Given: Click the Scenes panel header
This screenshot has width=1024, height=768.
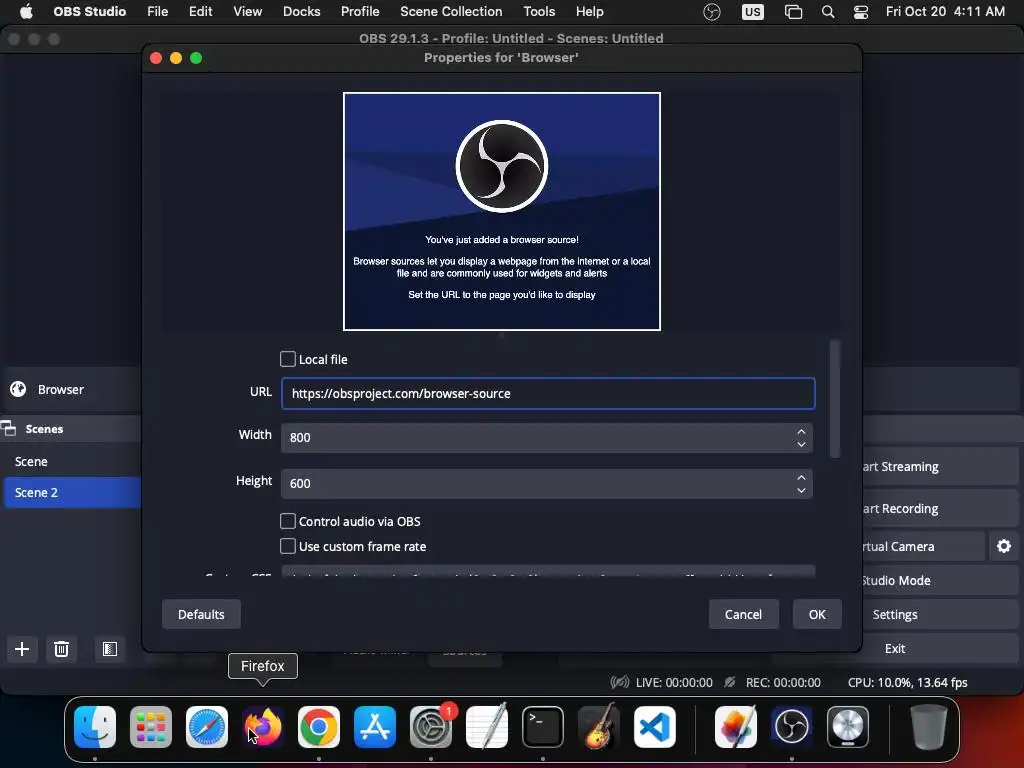Looking at the screenshot, I should click(71, 429).
